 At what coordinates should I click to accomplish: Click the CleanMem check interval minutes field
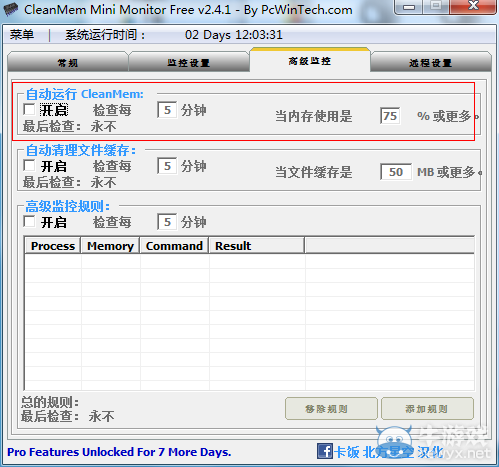click(167, 110)
